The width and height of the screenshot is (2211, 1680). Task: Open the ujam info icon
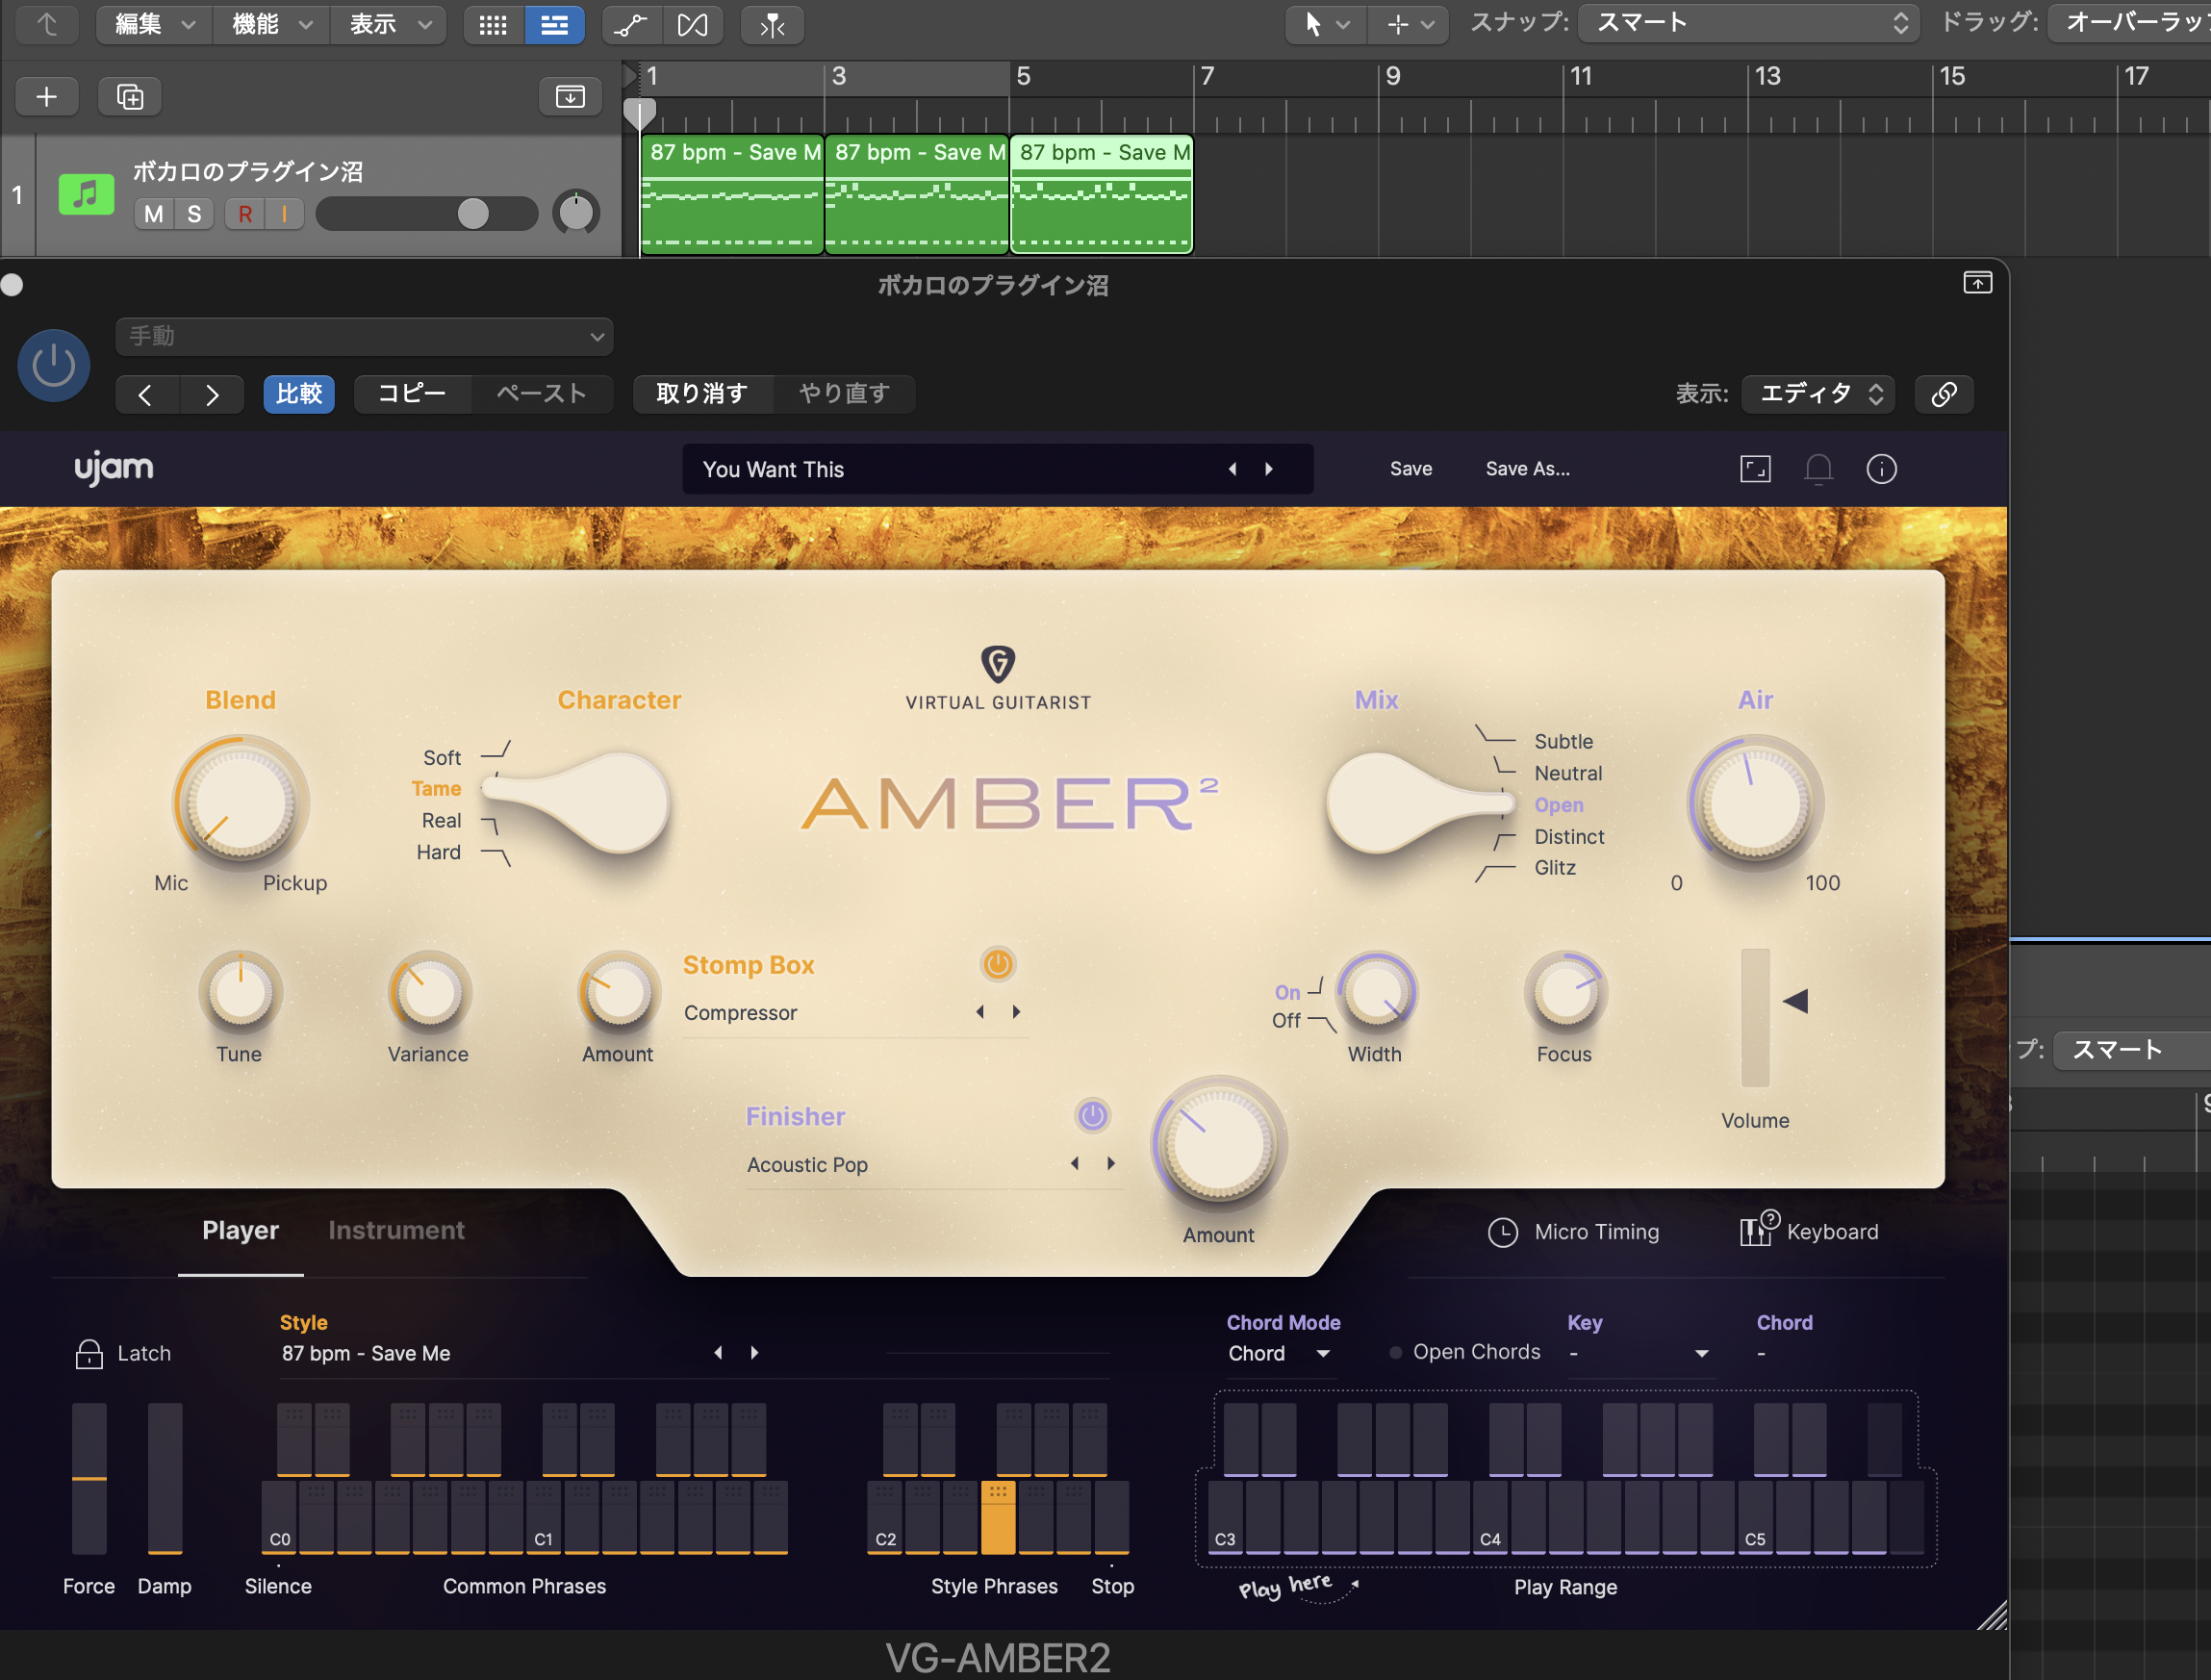pyautogui.click(x=1881, y=469)
